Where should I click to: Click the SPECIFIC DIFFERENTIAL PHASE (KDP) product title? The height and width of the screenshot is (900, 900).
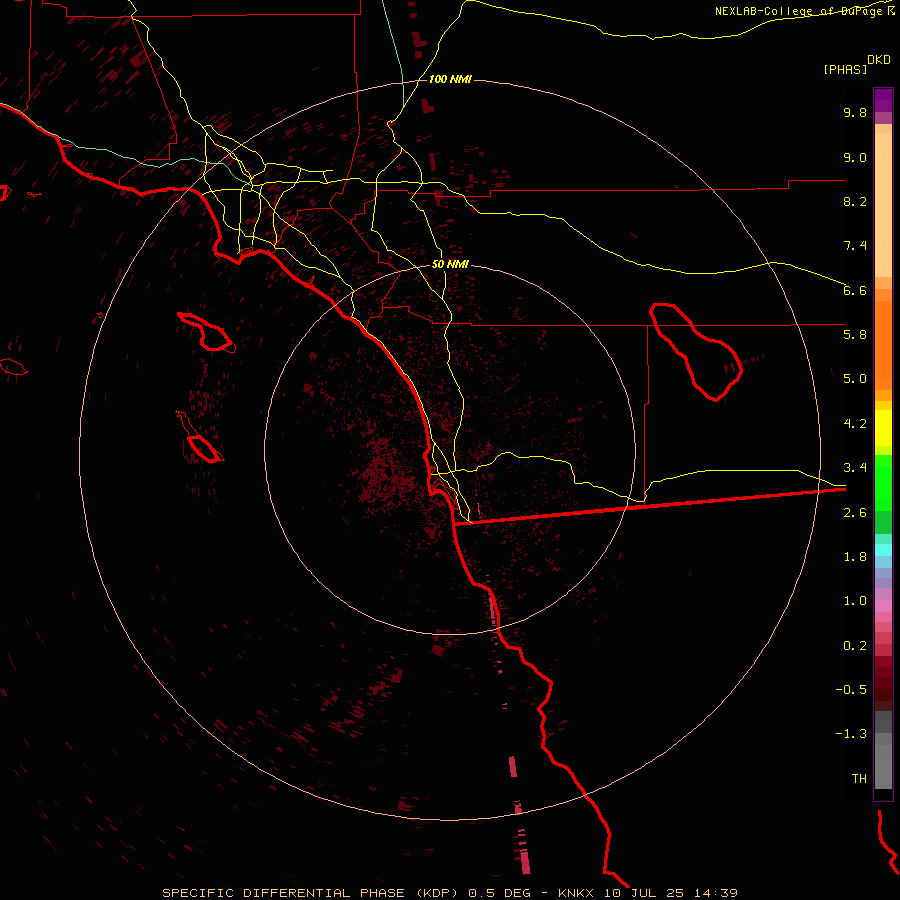click(x=311, y=893)
